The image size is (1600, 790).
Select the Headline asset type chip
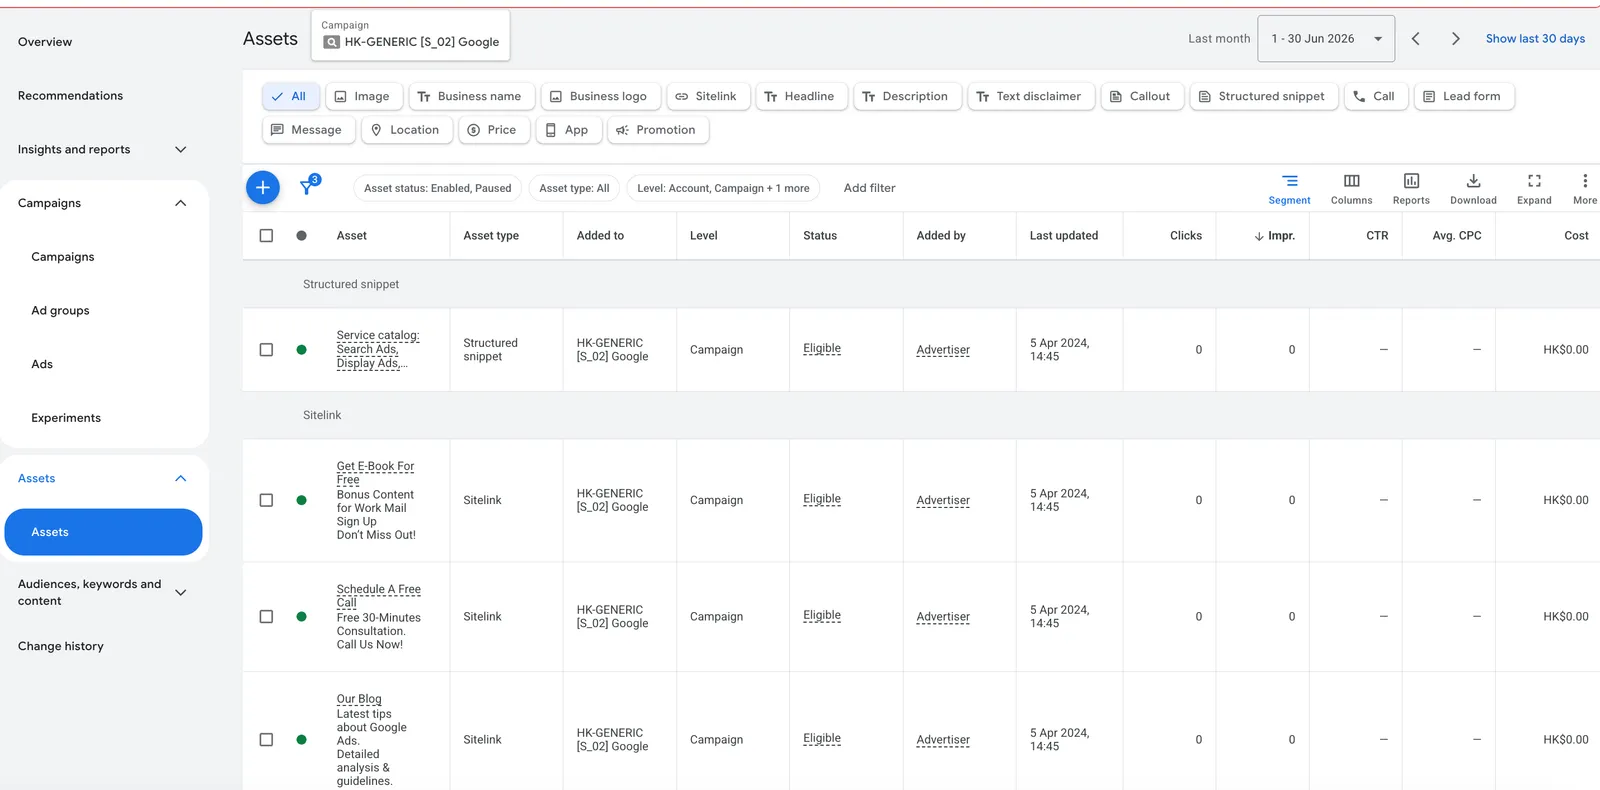tap(799, 97)
